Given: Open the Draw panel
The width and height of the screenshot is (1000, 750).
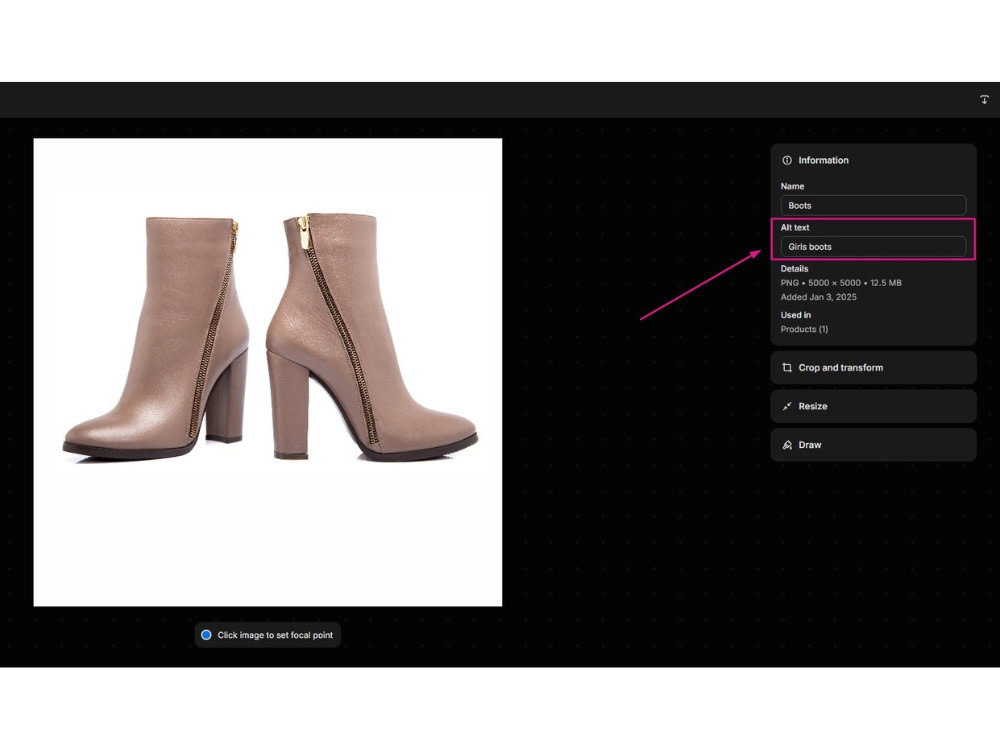Looking at the screenshot, I should [x=873, y=445].
